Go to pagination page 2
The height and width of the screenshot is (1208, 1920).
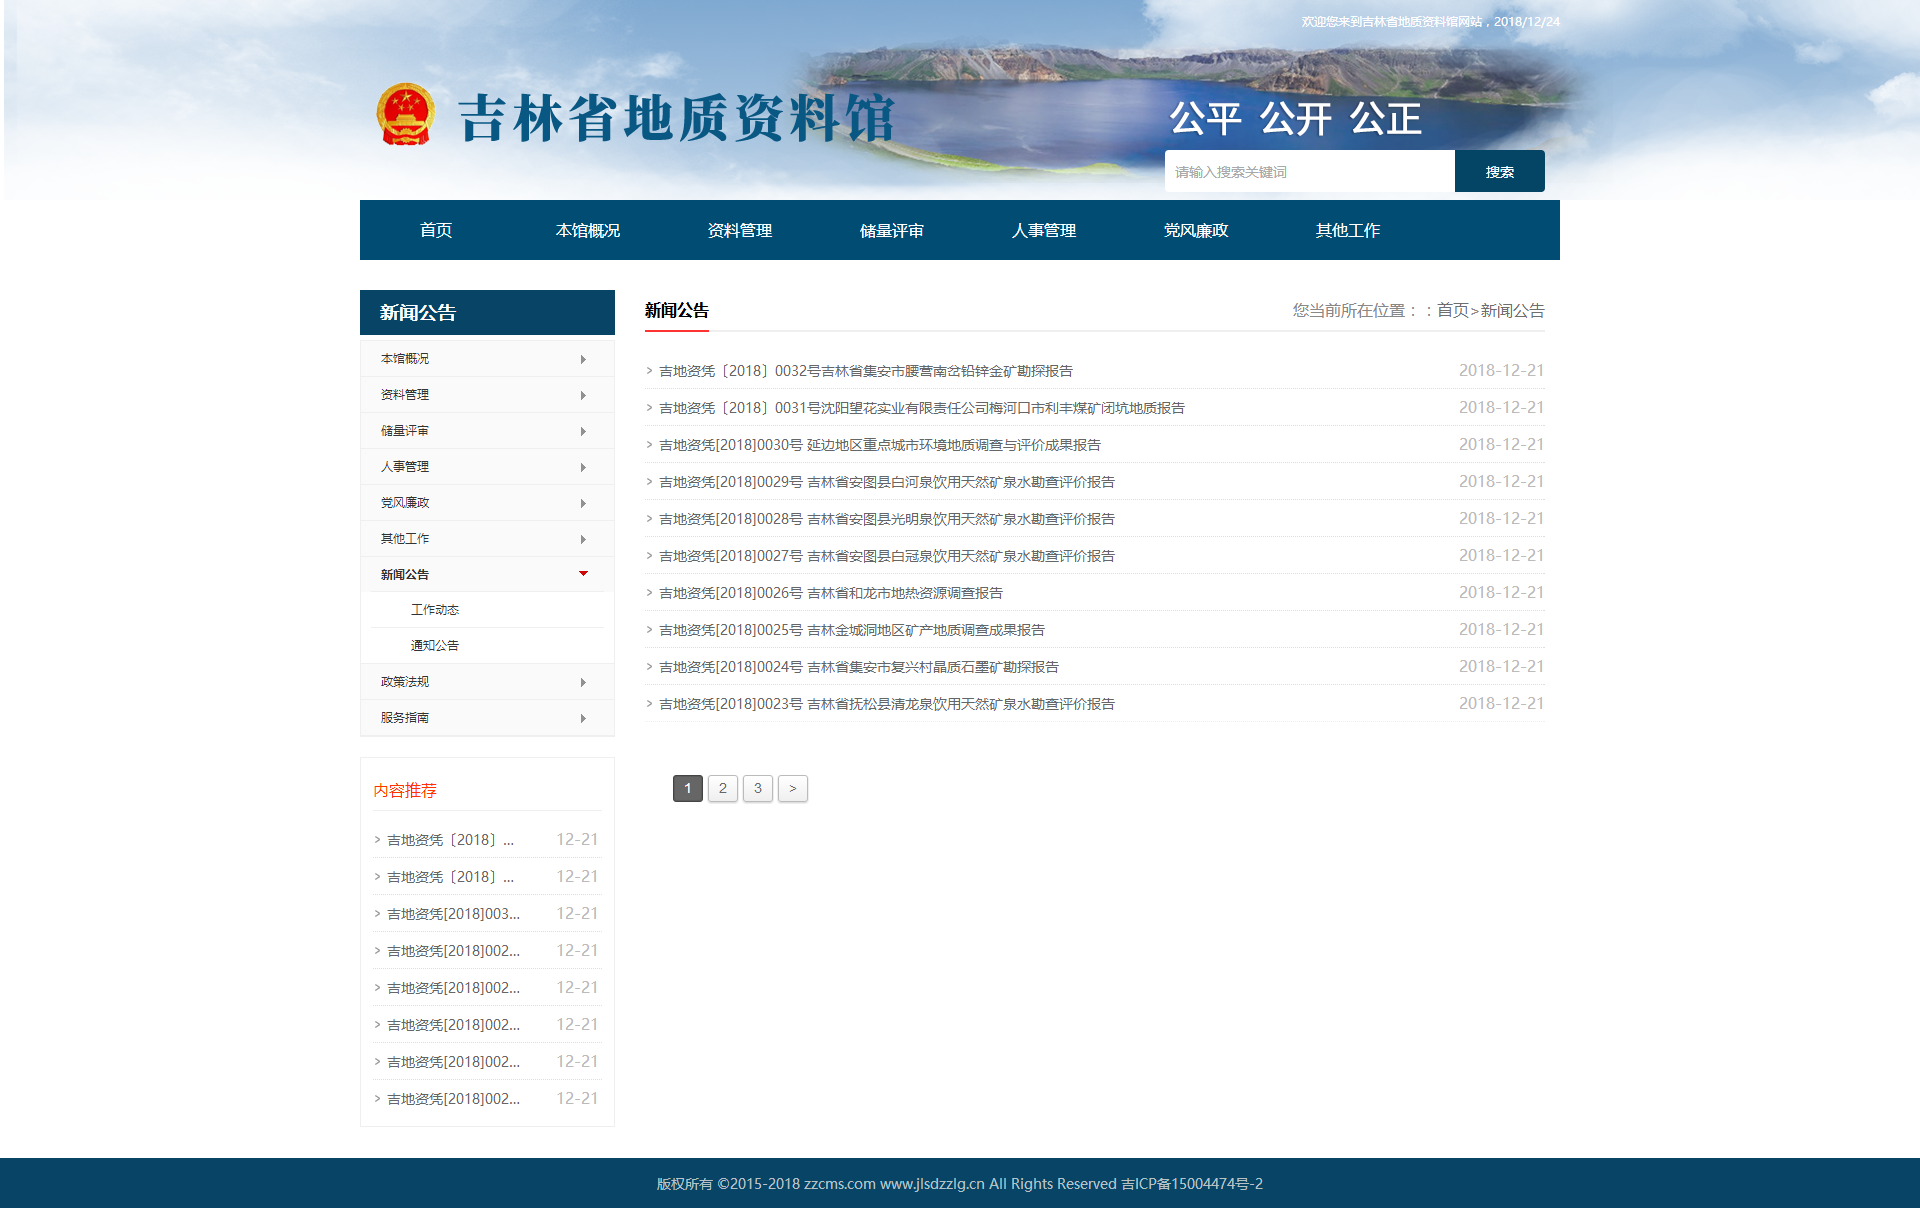723,788
